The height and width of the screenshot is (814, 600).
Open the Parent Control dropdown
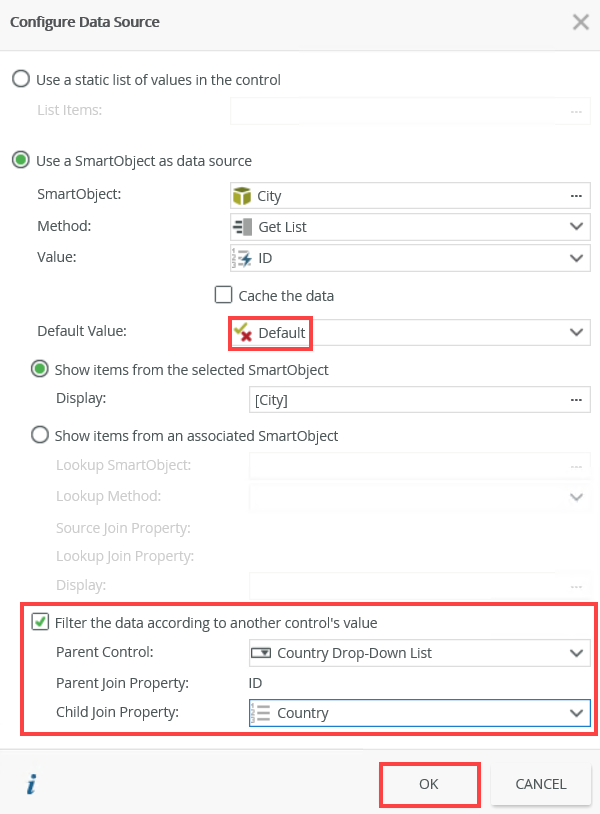[576, 653]
